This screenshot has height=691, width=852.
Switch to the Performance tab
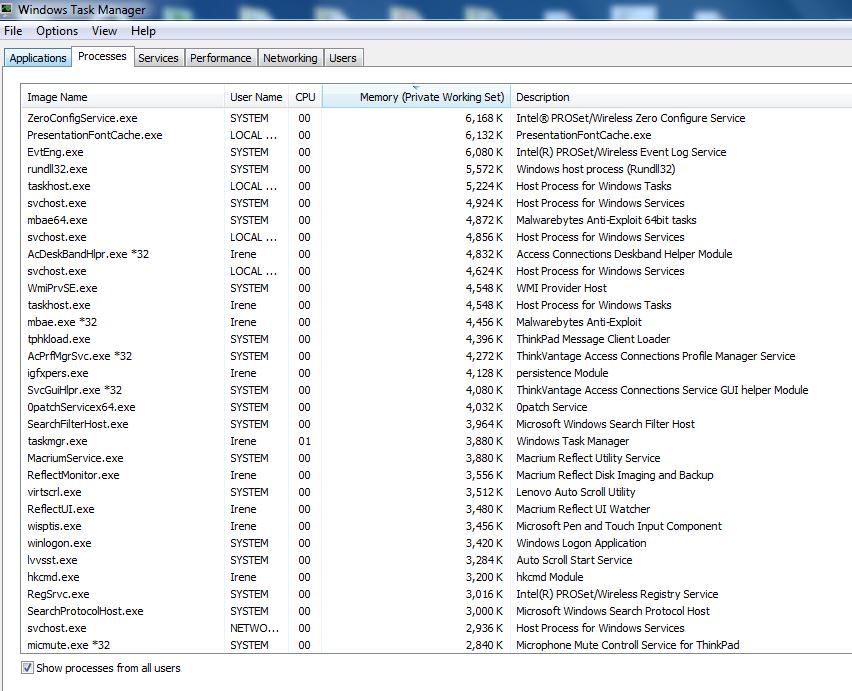click(220, 58)
